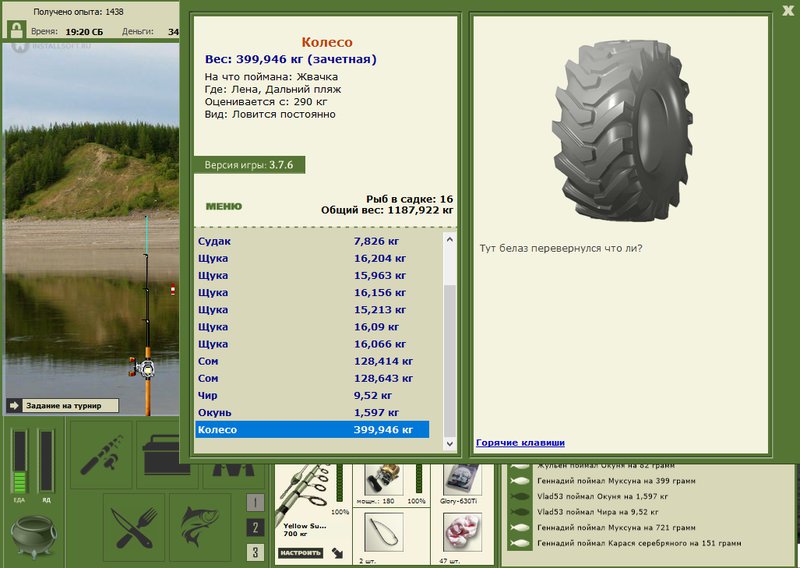
Task: Select the bait thumbnail labeled 47 шт.
Action: [x=462, y=533]
